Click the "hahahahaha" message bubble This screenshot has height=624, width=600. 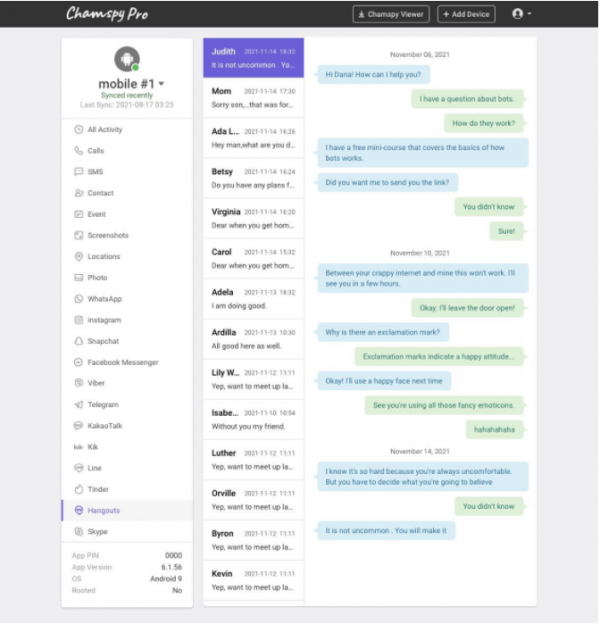point(495,429)
